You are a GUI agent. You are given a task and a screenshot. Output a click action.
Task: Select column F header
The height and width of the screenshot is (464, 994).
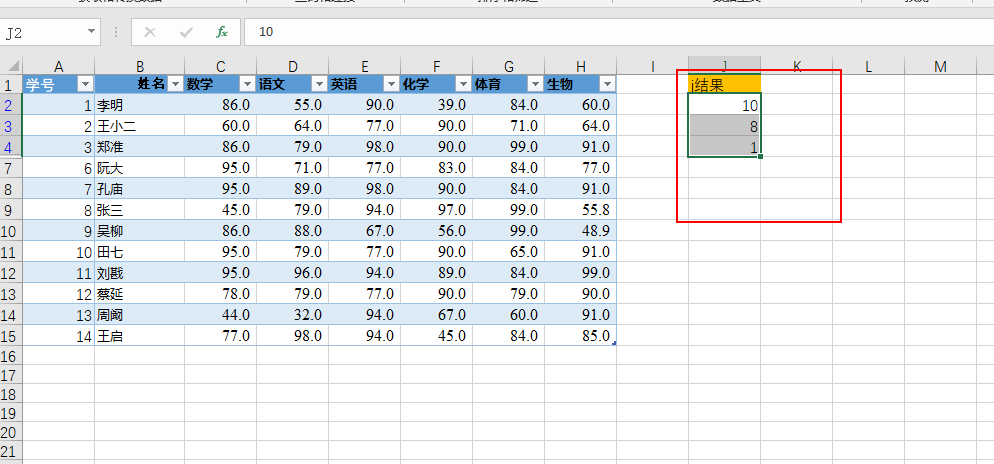[x=436, y=66]
